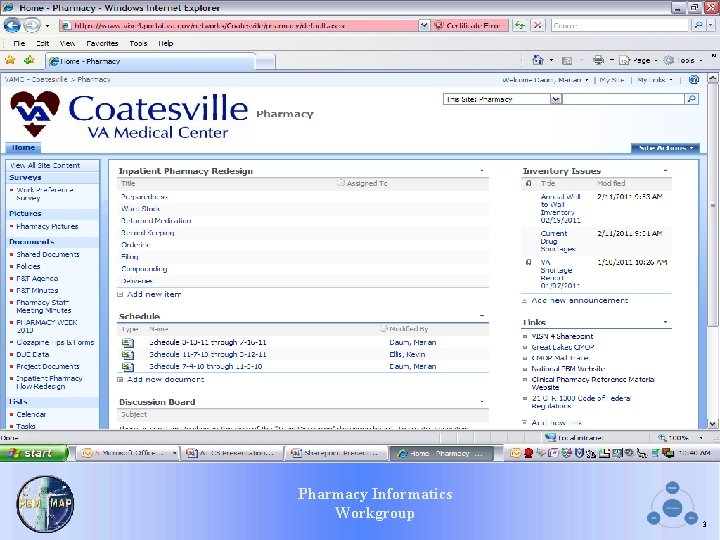Viewport: 720px width, 540px height.
Task: Click the site search magnifier button
Action: pyautogui.click(x=692, y=99)
